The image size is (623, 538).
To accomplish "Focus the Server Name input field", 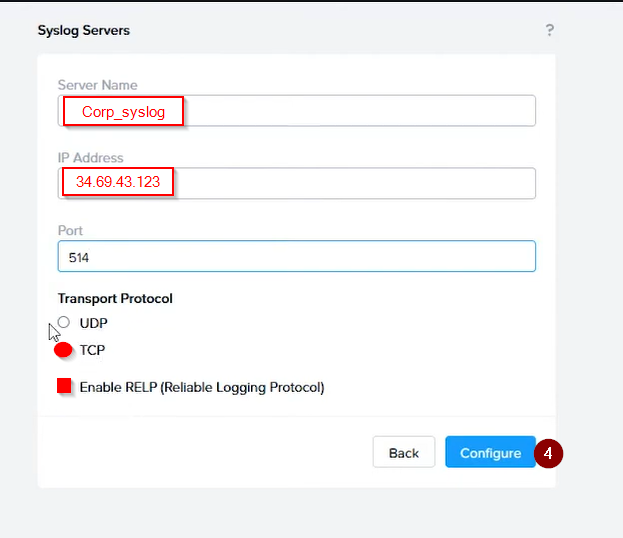I will pyautogui.click(x=296, y=111).
